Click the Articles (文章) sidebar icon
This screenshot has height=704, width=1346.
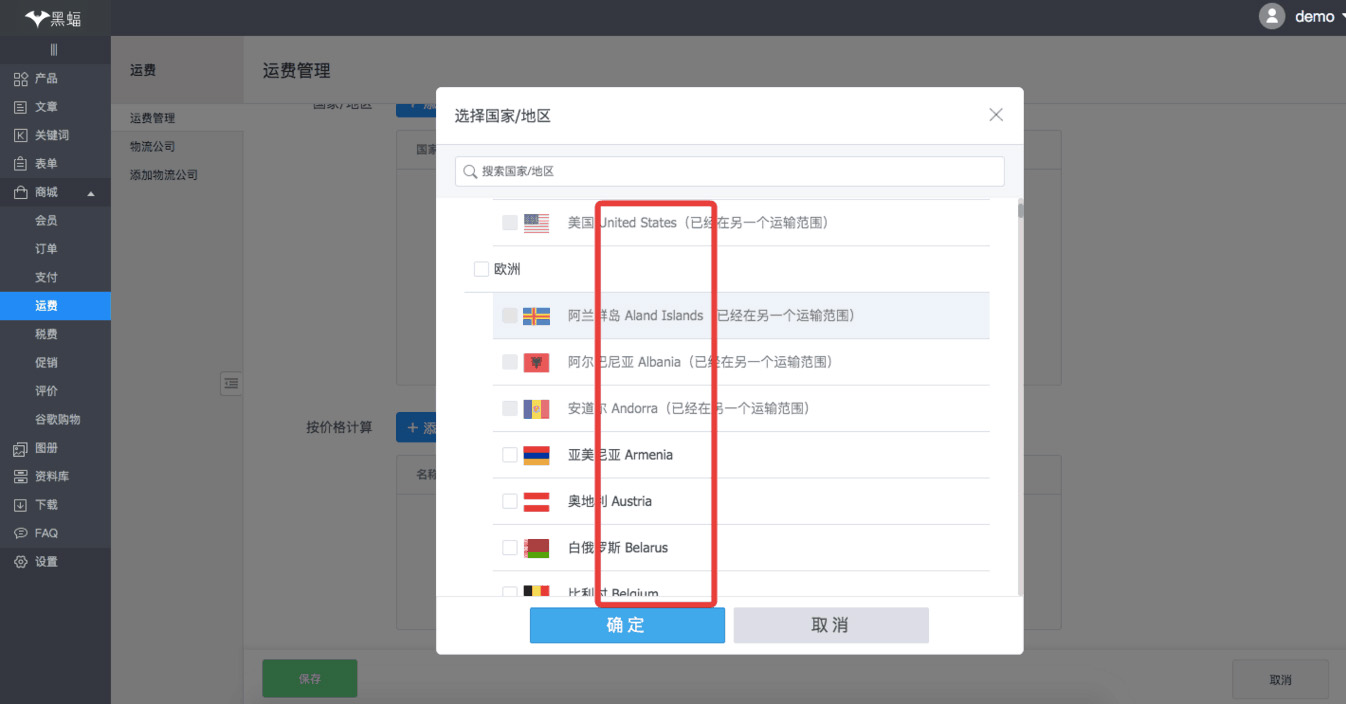click(x=20, y=107)
